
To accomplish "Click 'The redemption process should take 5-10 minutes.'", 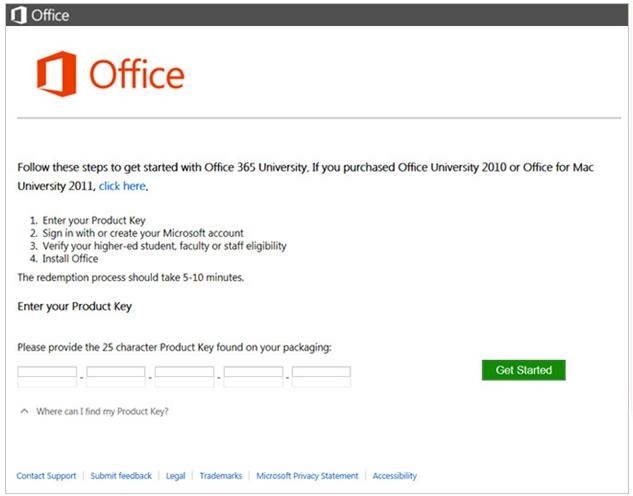I will (131, 278).
